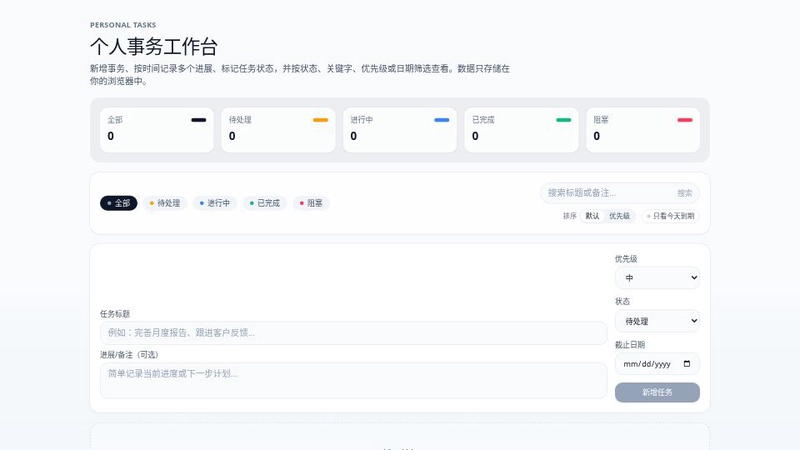Toggle 只看今天到期 filter

pyautogui.click(x=670, y=216)
